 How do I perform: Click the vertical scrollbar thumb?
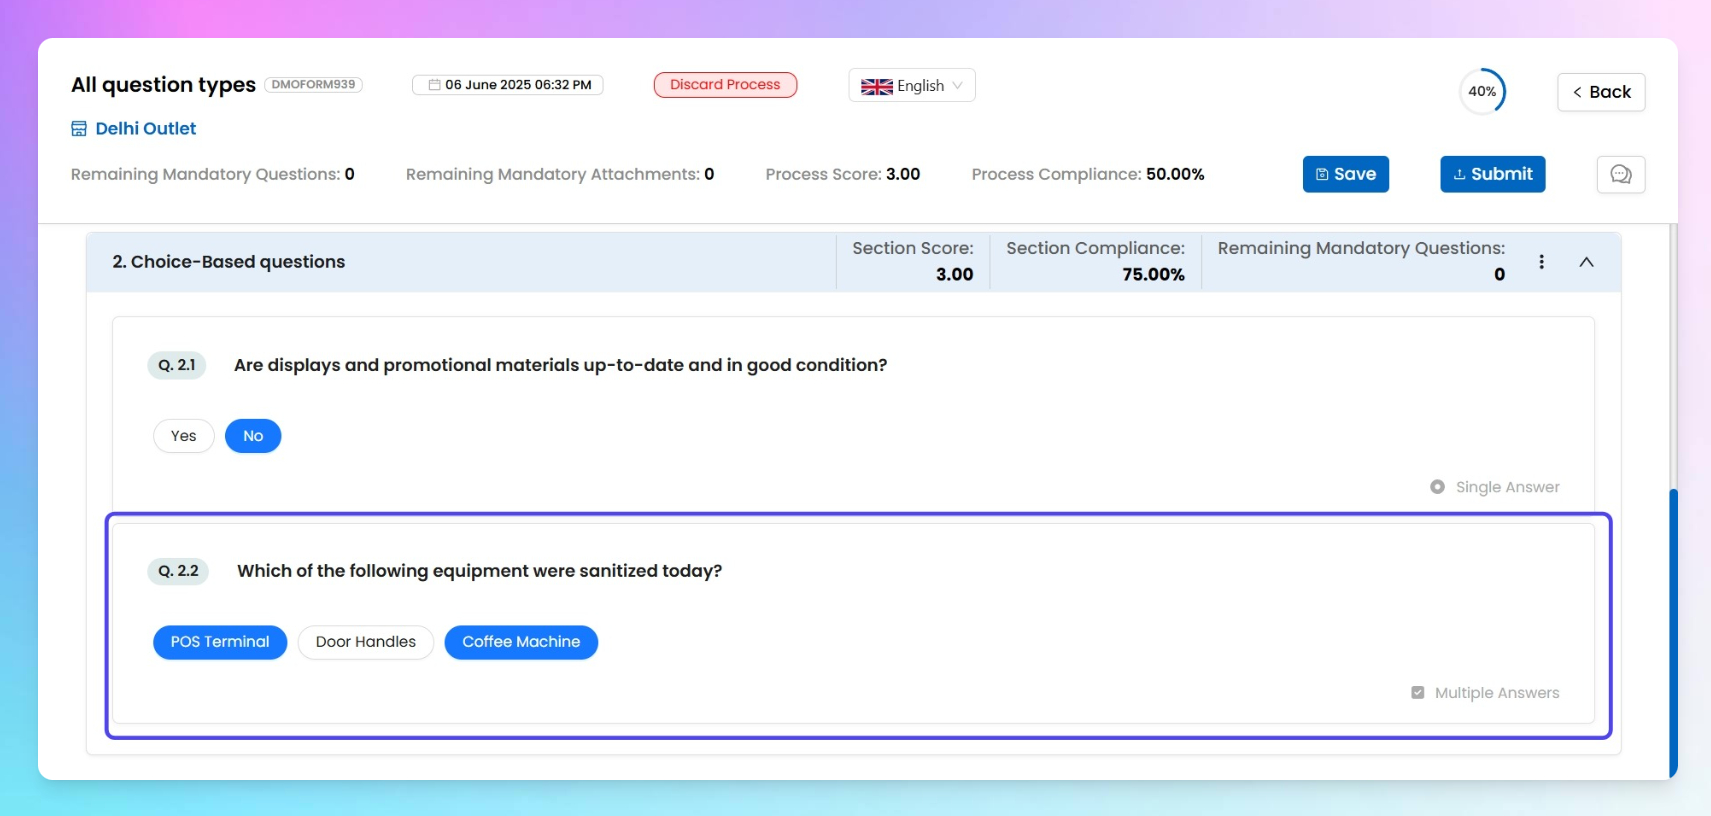1673,632
